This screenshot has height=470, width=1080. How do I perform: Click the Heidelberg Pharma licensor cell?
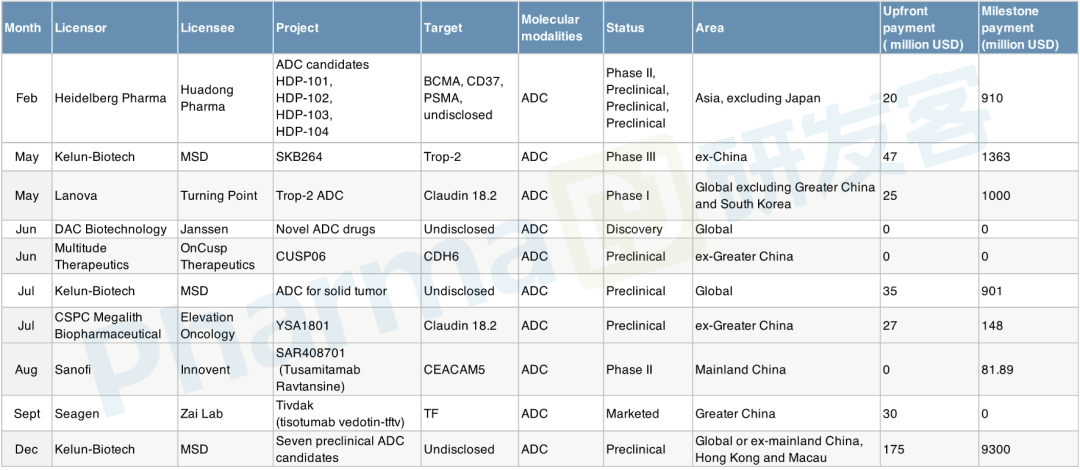[x=103, y=98]
